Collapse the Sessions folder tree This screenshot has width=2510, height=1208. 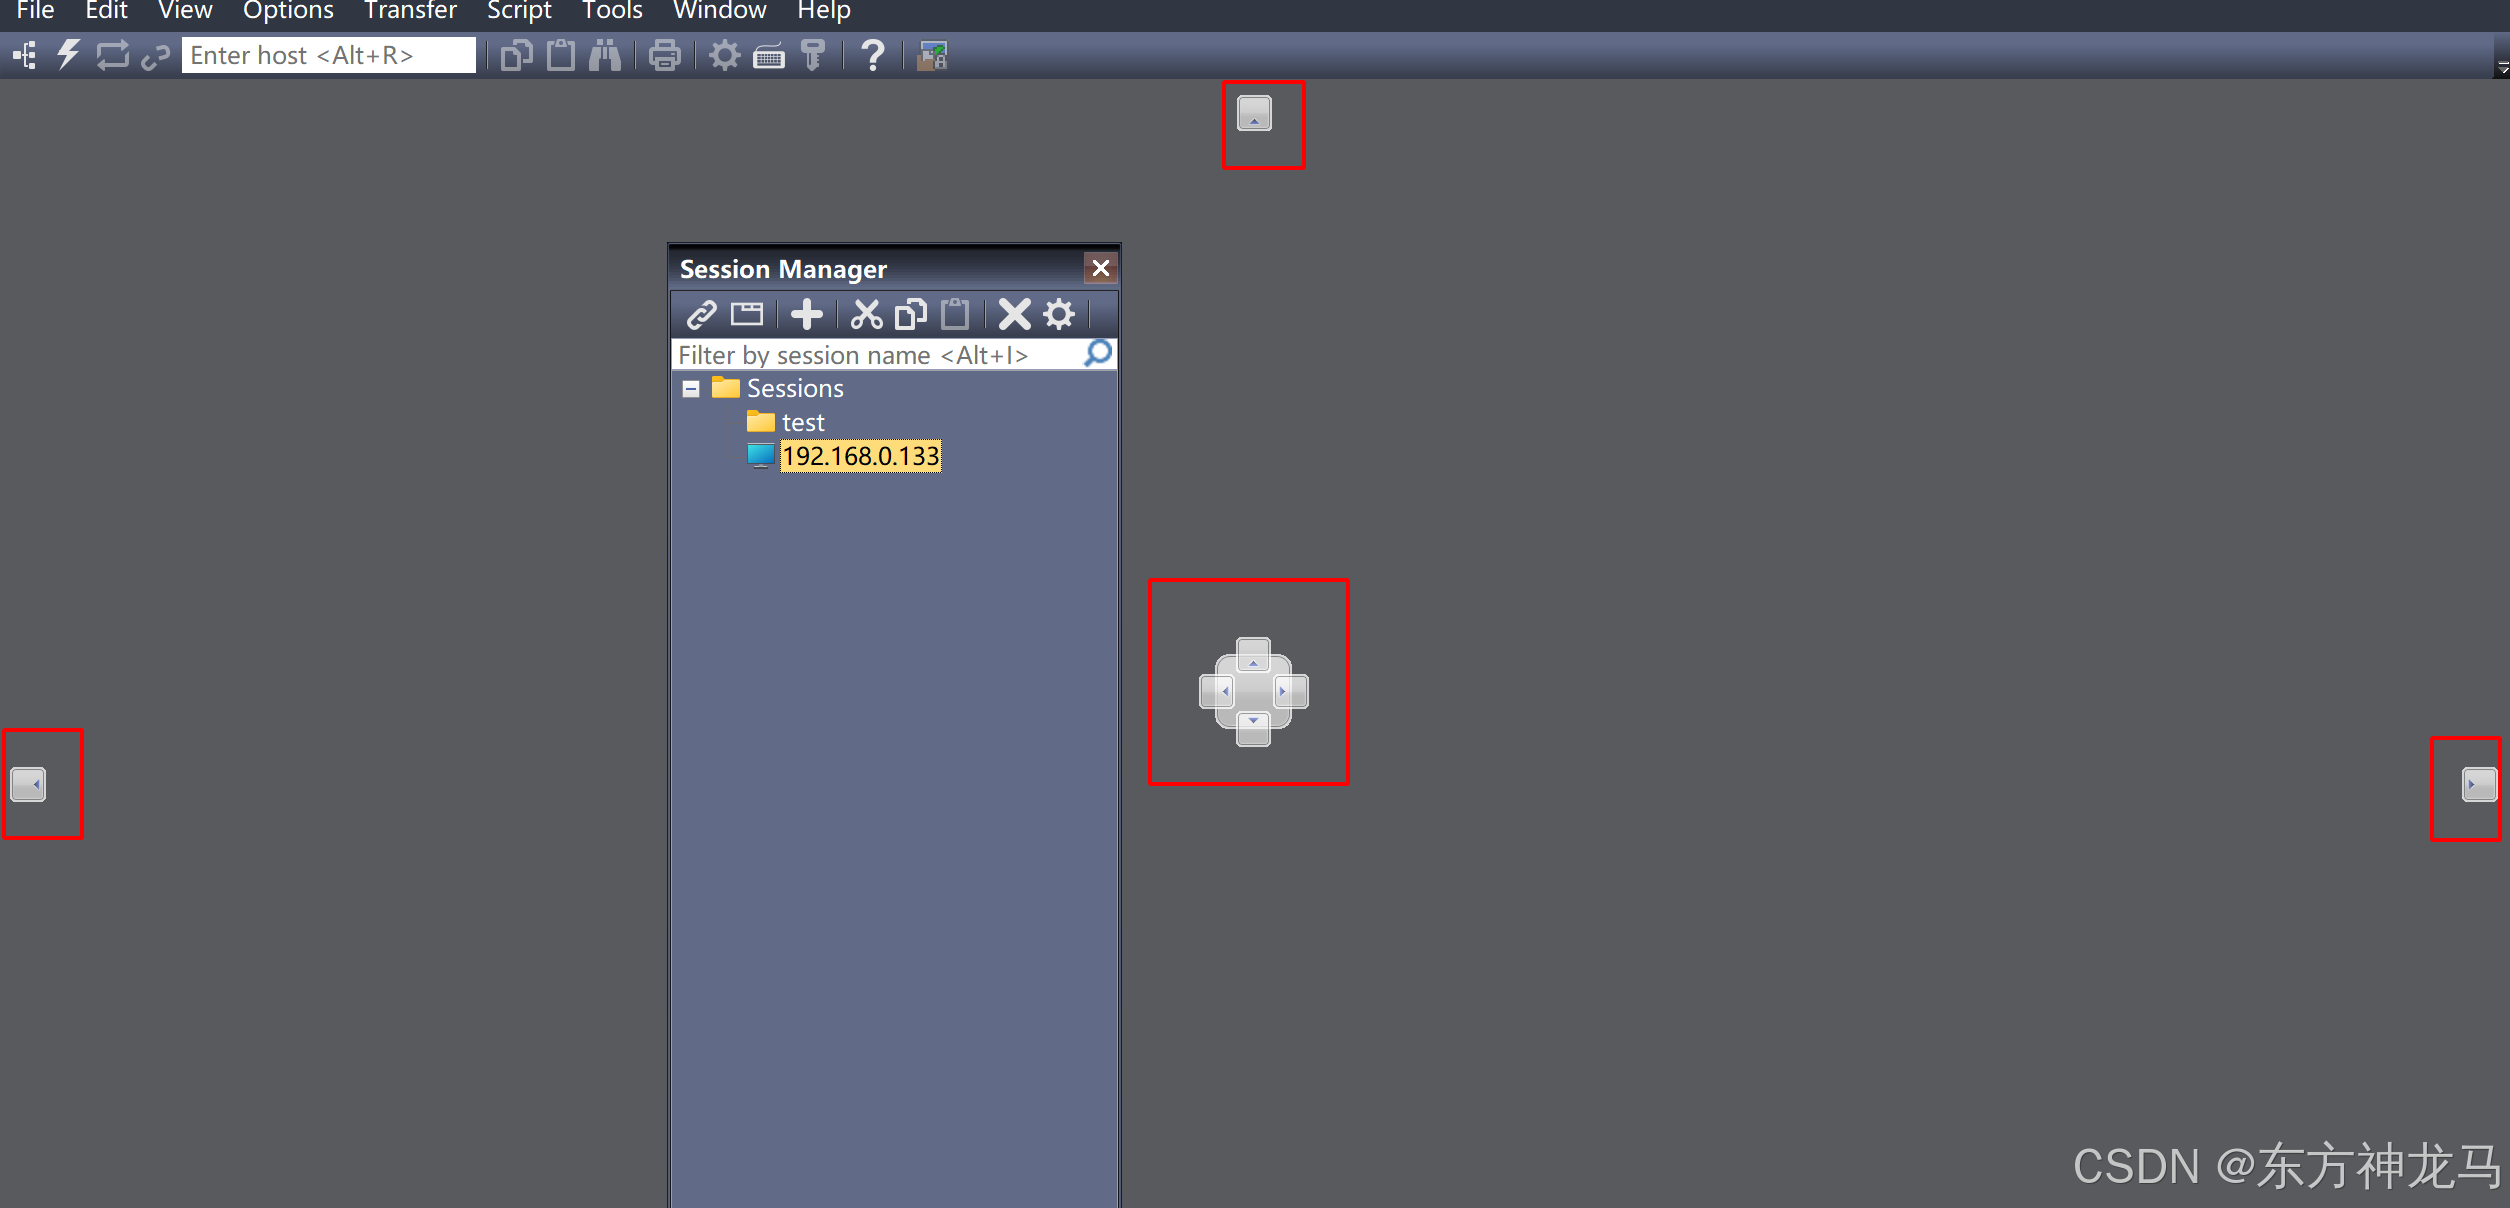click(x=691, y=389)
